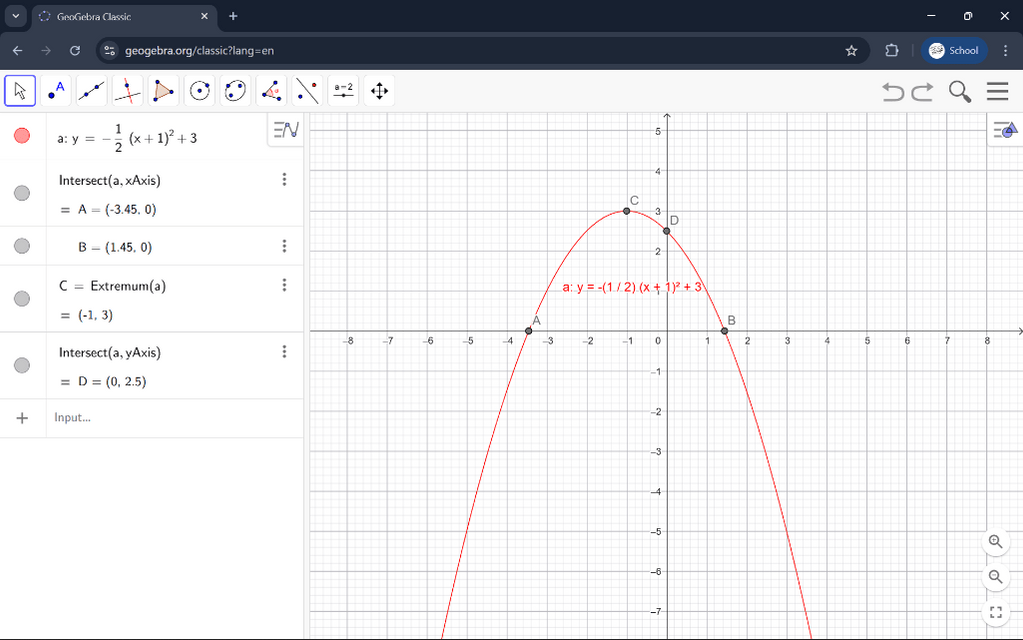Zoom in on the graphics view

[x=995, y=541]
